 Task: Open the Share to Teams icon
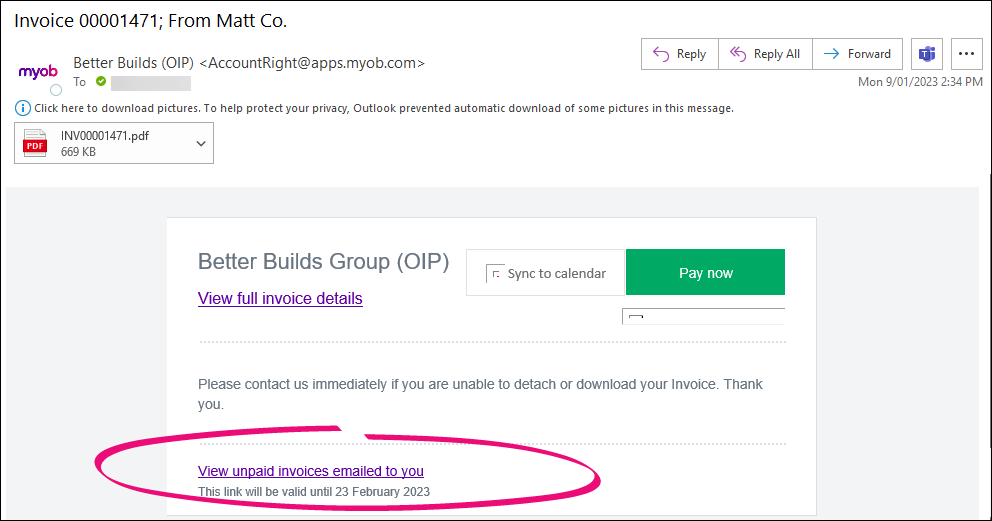[x=927, y=54]
